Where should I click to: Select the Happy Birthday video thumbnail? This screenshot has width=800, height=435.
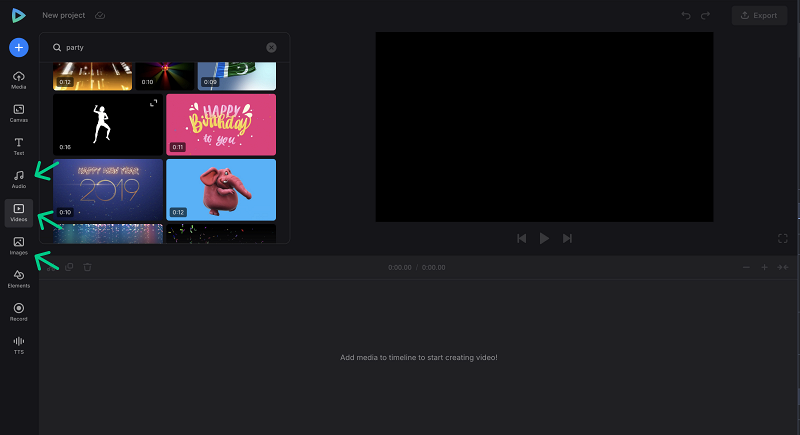(x=221, y=124)
